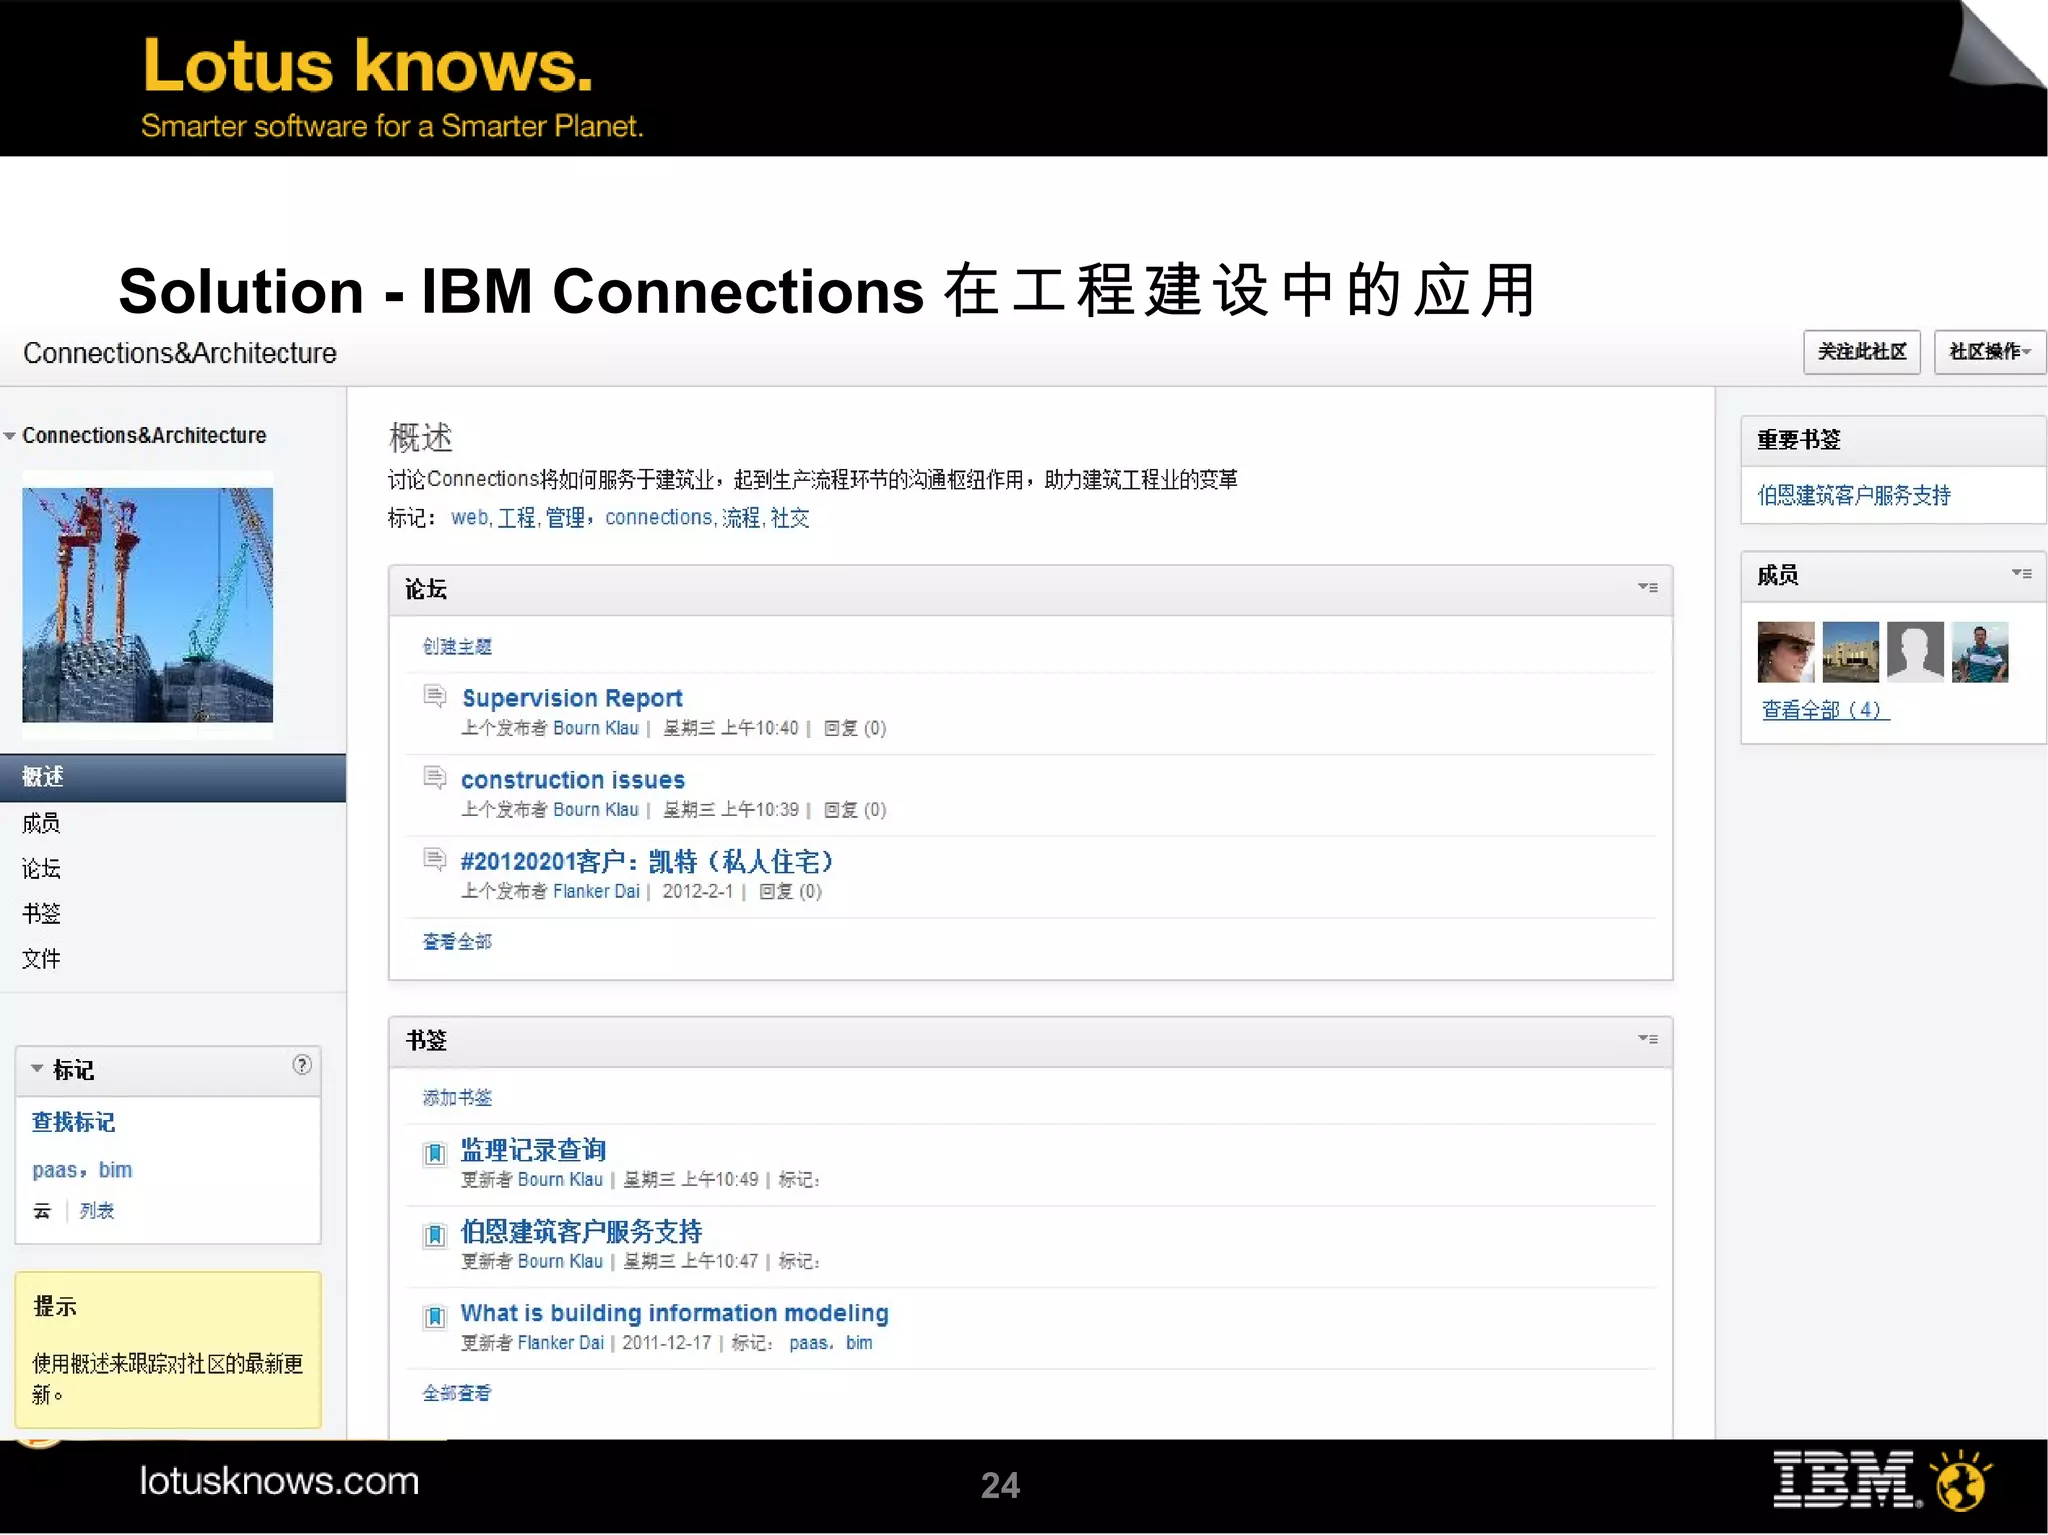The height and width of the screenshot is (1535, 2048).
Task: Click the construction issues topic icon
Action: 434,778
